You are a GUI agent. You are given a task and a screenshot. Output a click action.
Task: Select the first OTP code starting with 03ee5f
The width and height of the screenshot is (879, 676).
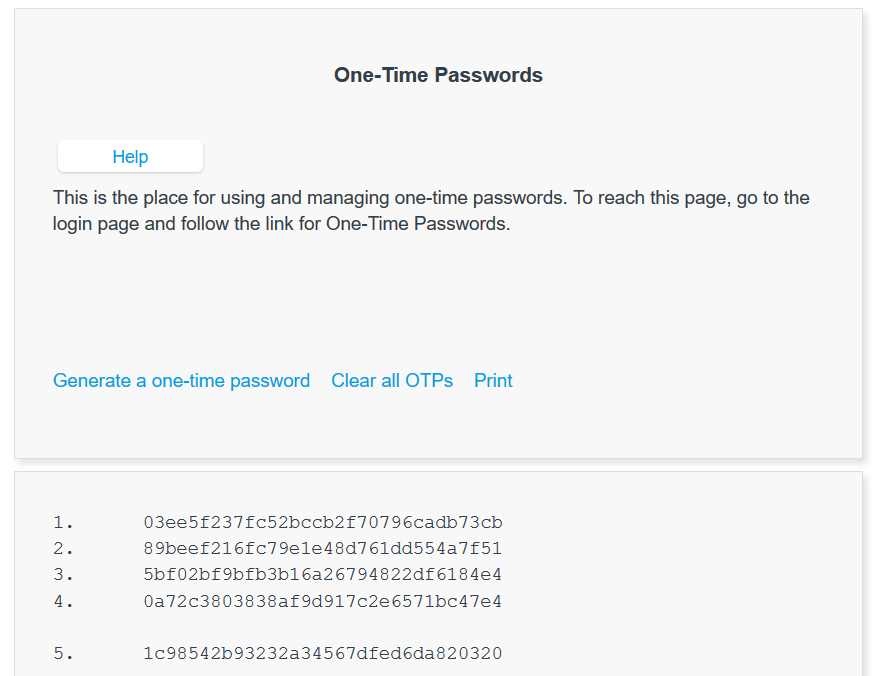point(322,523)
